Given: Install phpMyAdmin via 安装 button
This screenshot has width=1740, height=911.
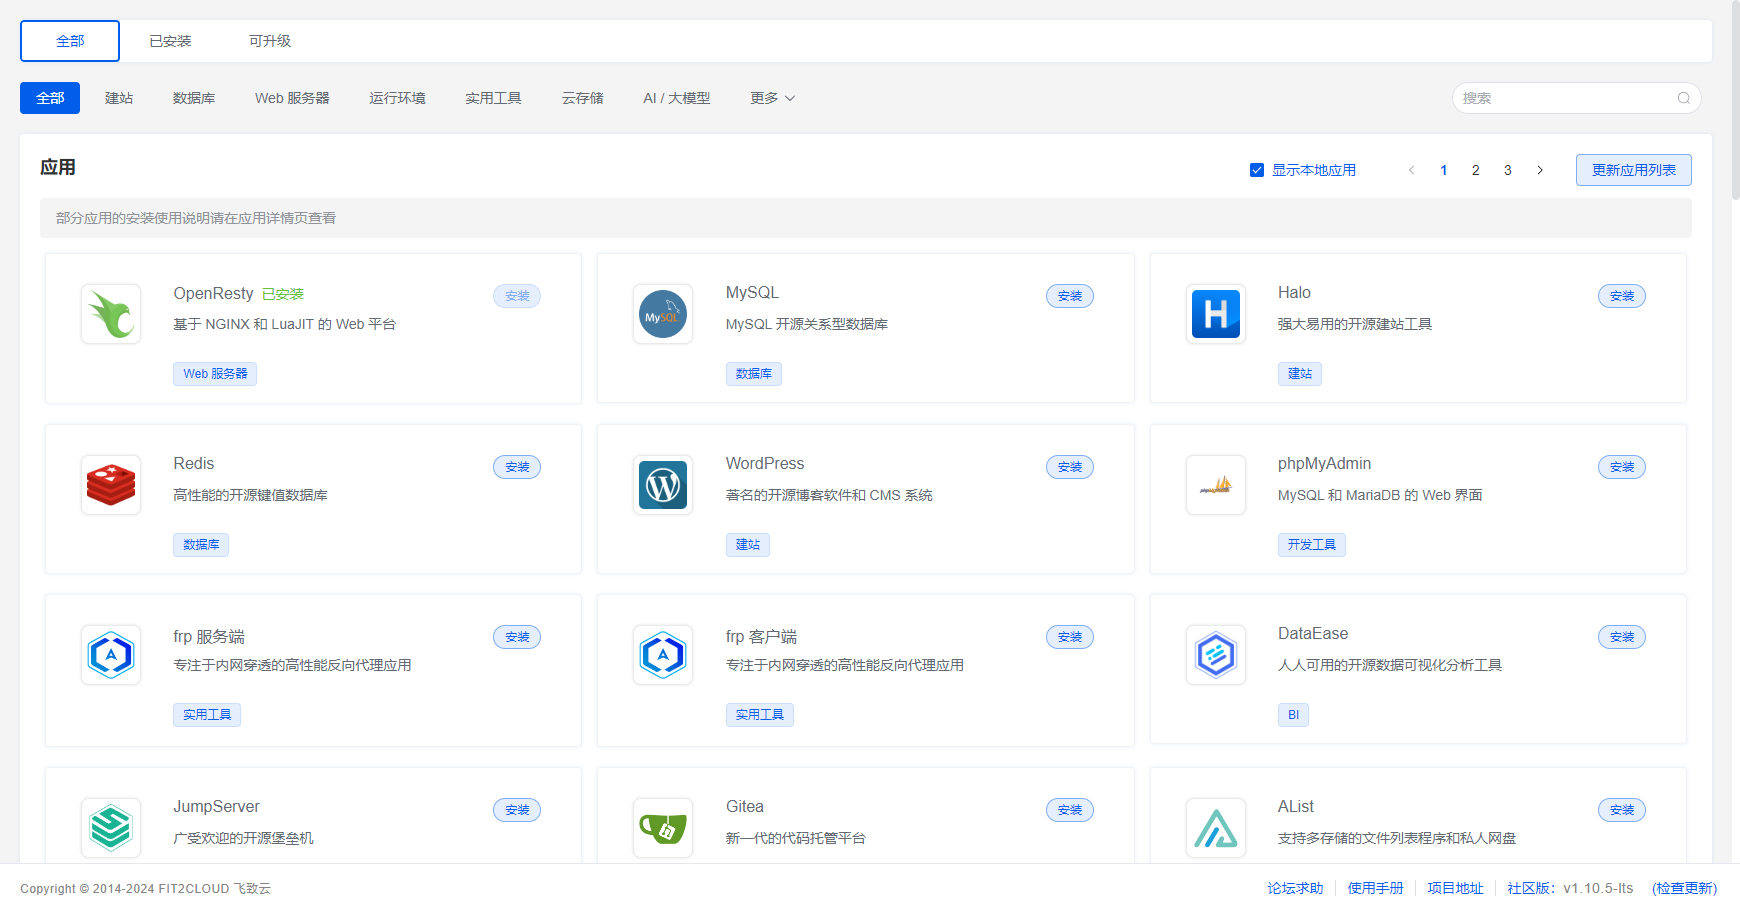Looking at the screenshot, I should (x=1622, y=467).
